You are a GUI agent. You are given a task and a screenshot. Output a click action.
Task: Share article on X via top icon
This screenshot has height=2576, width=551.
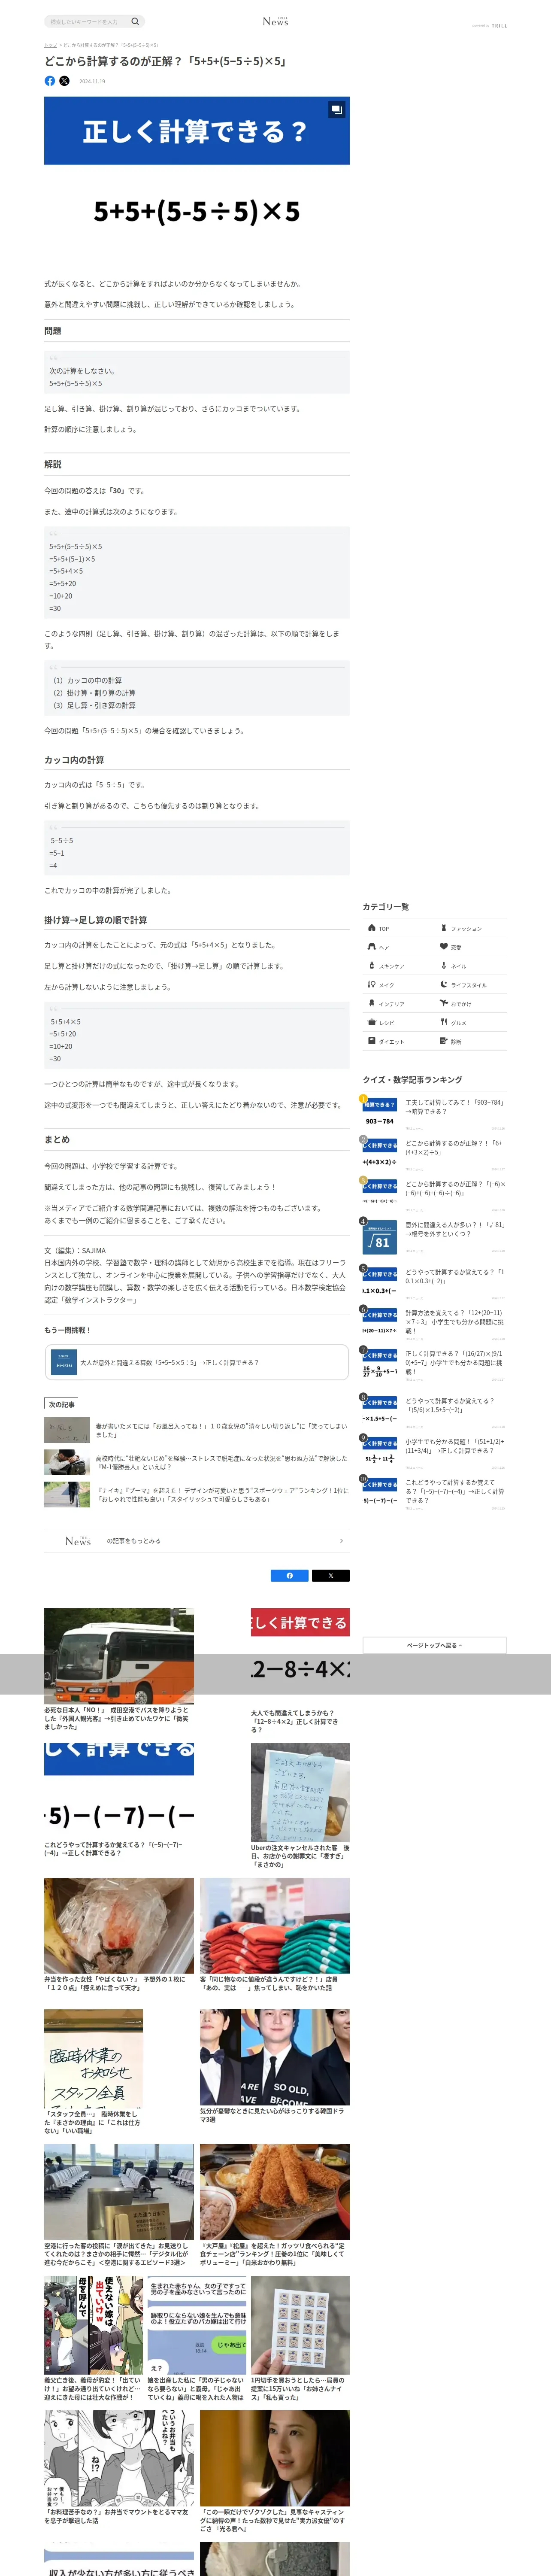click(x=64, y=81)
